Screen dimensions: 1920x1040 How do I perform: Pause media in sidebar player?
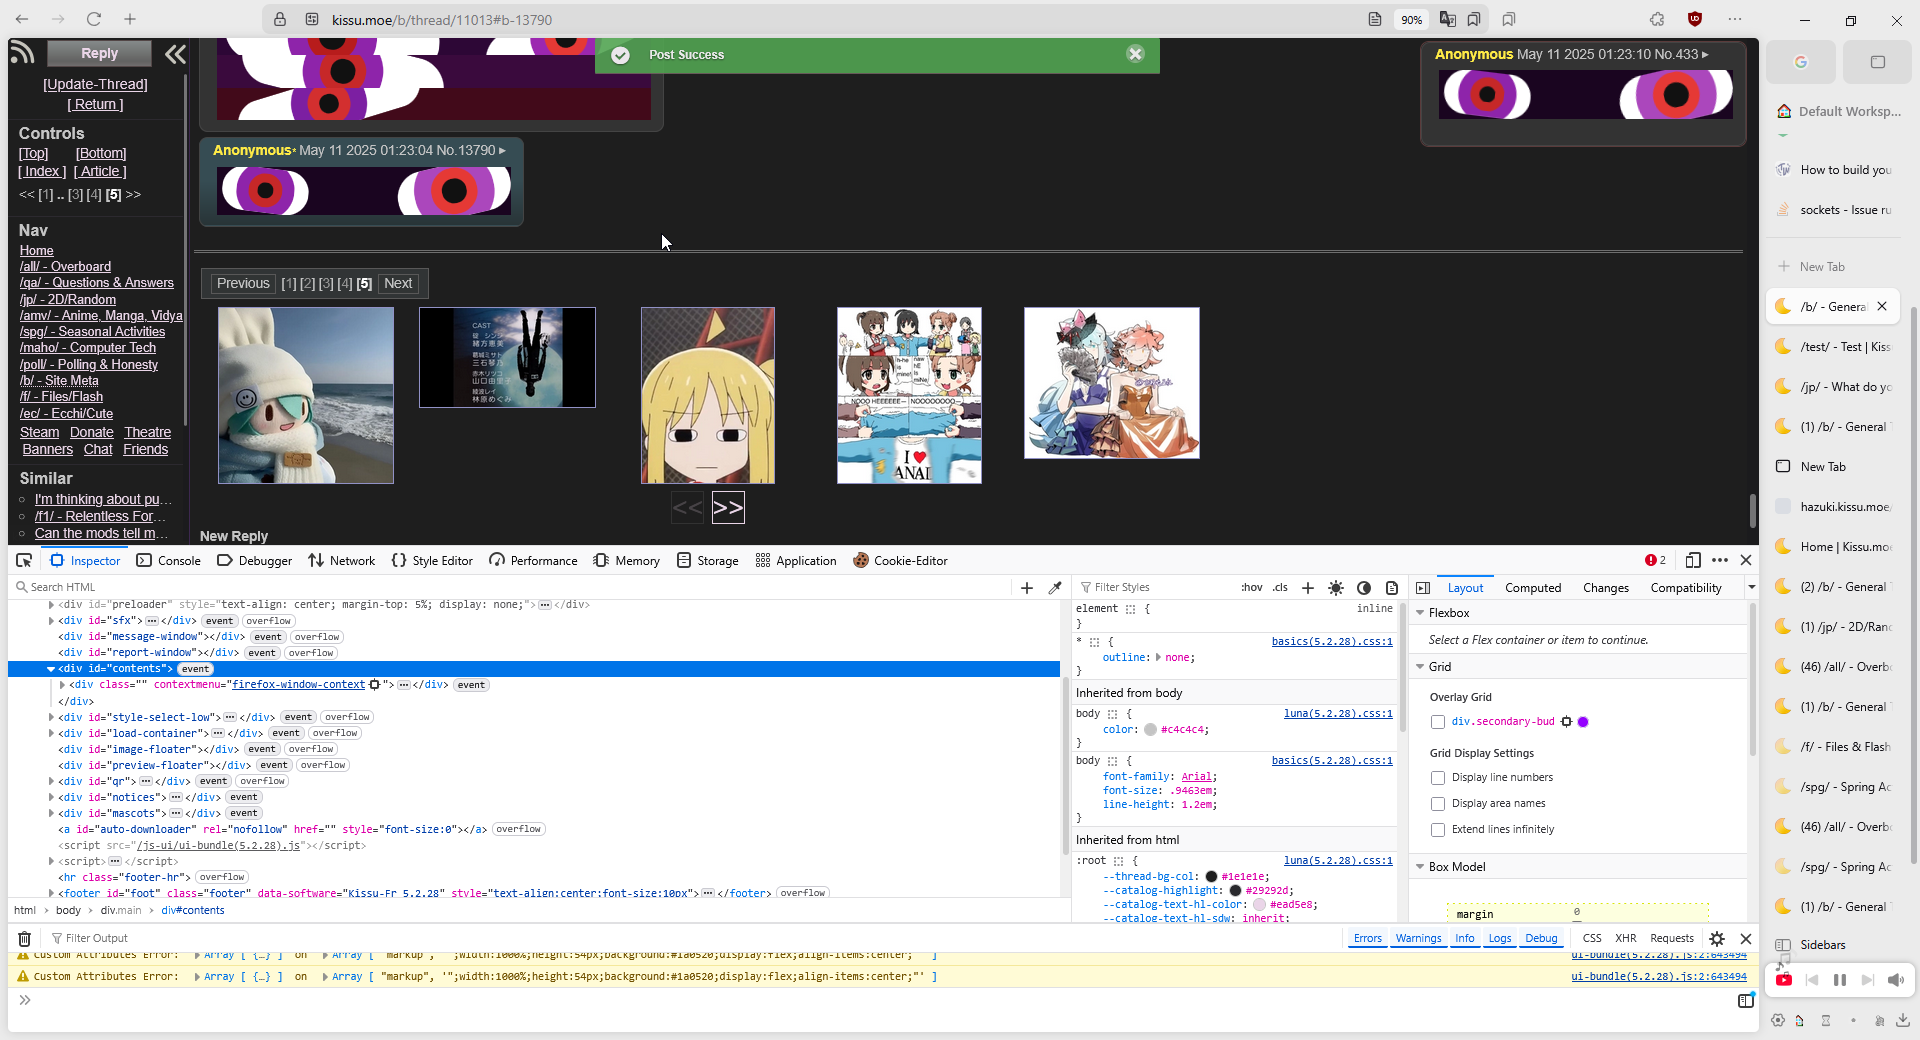(1839, 980)
